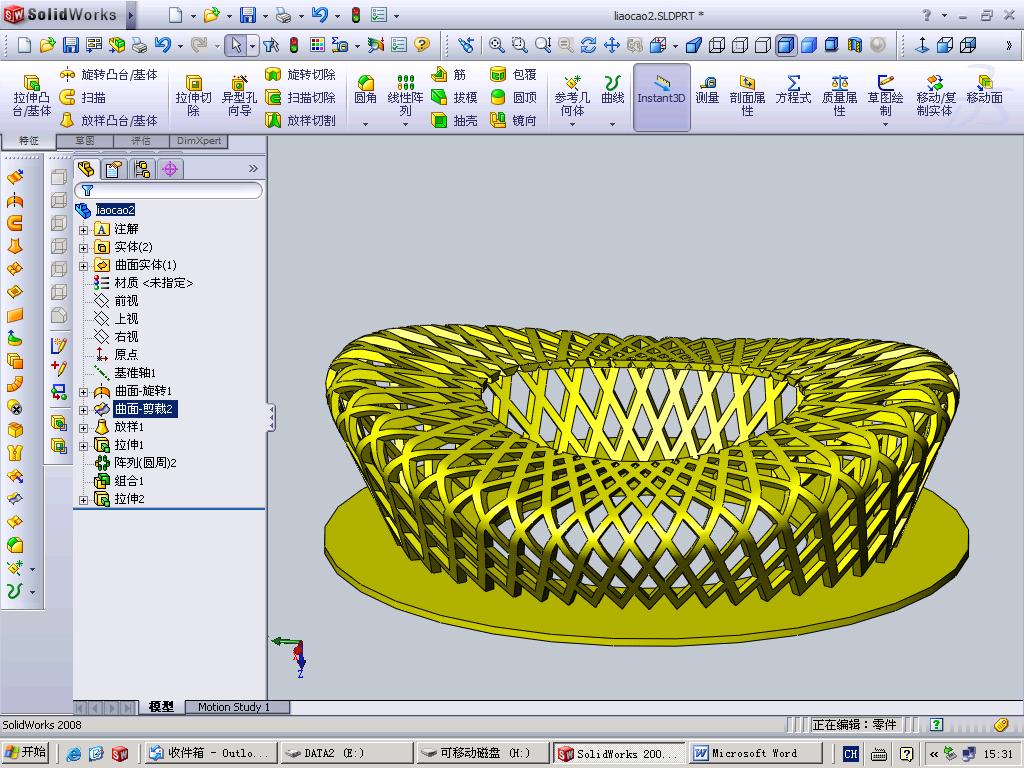1024x768 pixels.
Task: Choose the Draft (拔模) tool
Action: tap(455, 97)
